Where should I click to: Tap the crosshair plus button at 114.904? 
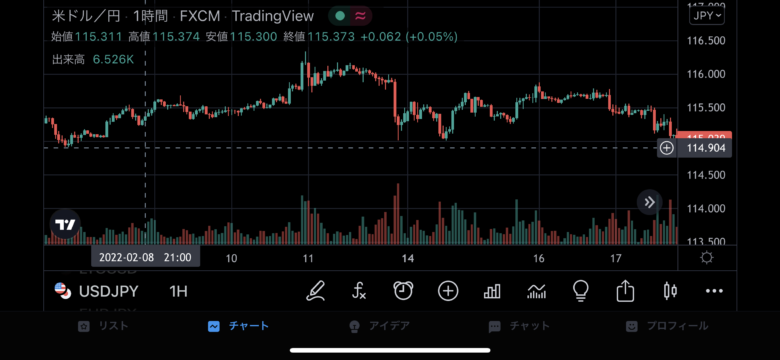[666, 148]
